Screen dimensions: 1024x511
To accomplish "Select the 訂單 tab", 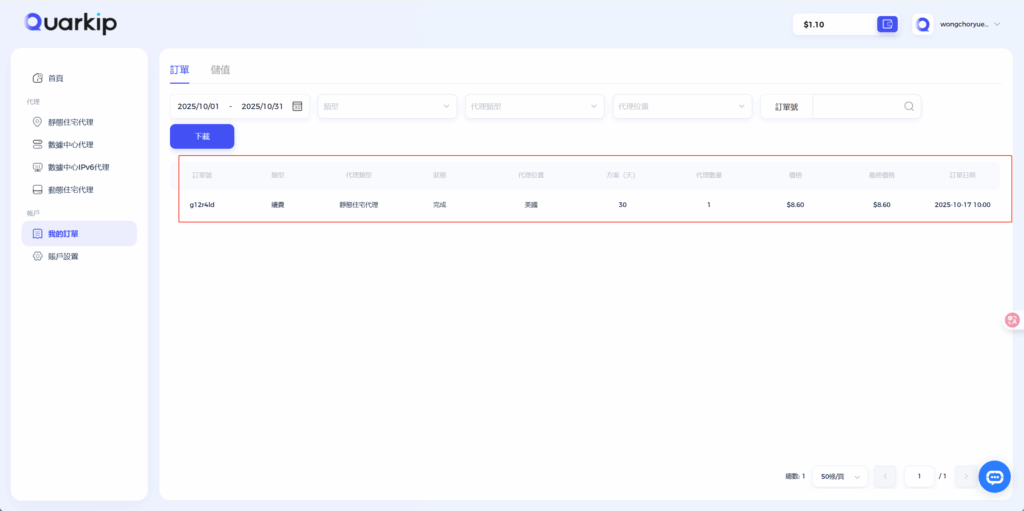I will tap(179, 70).
